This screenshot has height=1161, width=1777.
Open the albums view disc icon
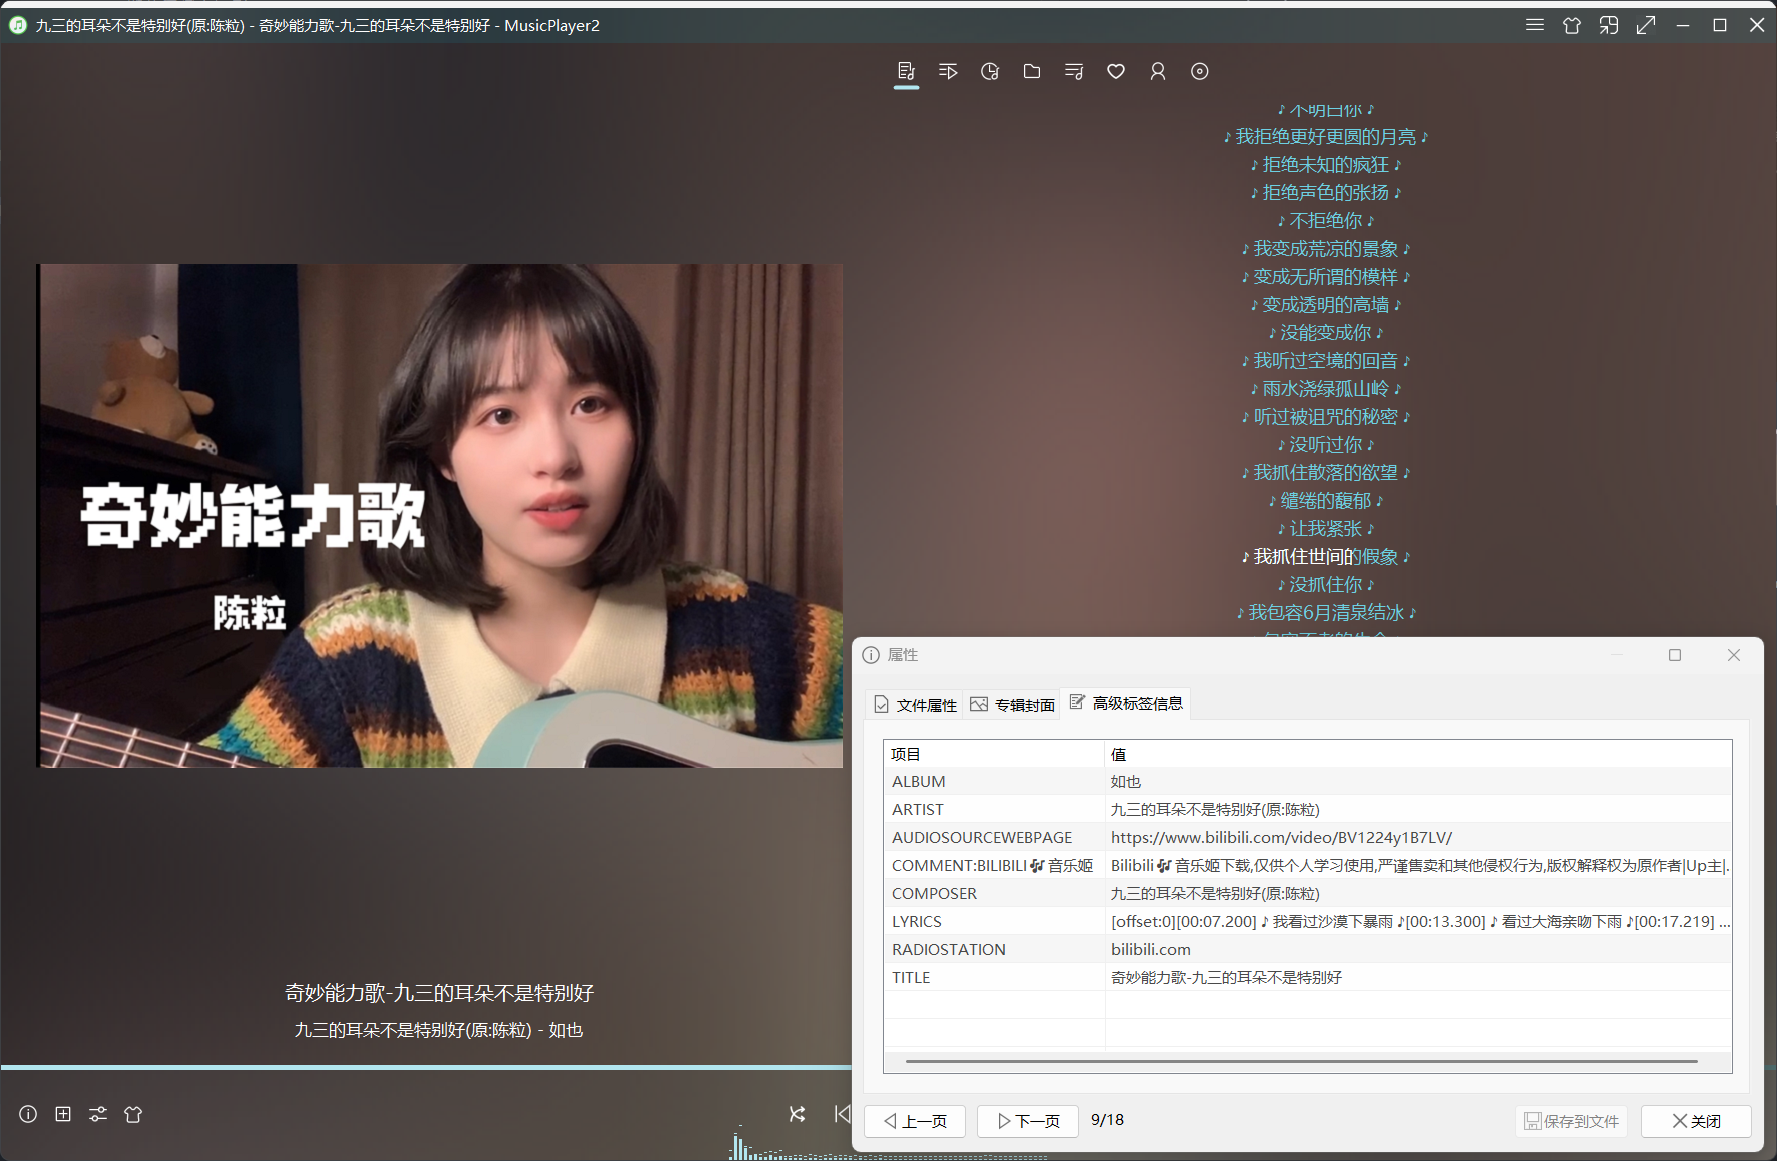click(1200, 71)
